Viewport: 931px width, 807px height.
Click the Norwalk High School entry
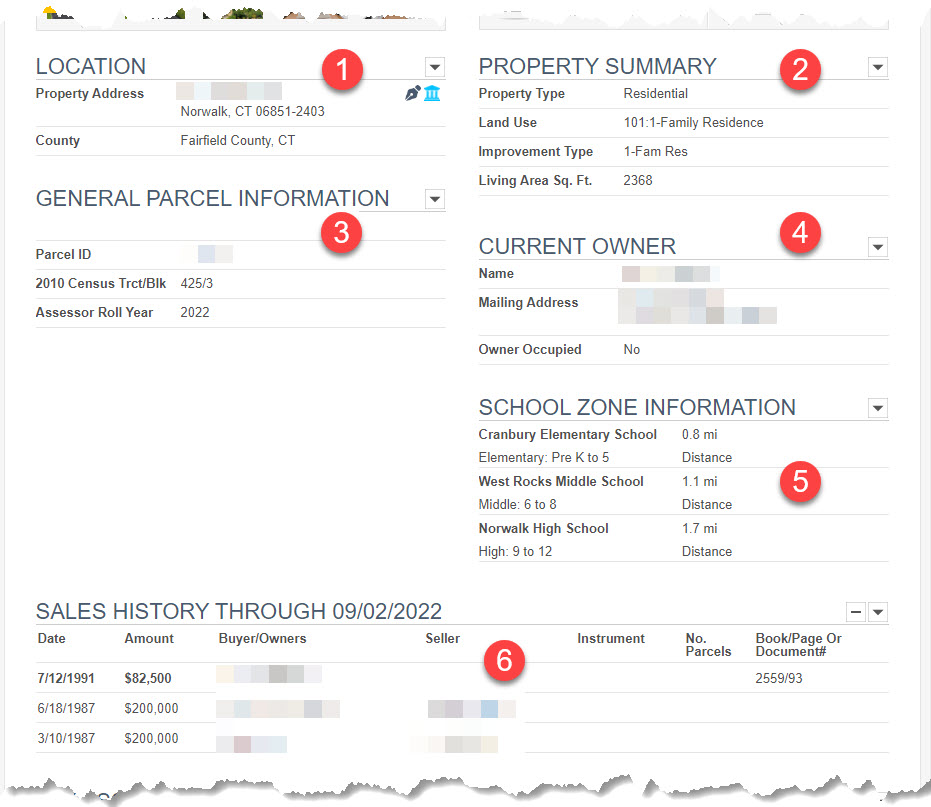pyautogui.click(x=543, y=528)
